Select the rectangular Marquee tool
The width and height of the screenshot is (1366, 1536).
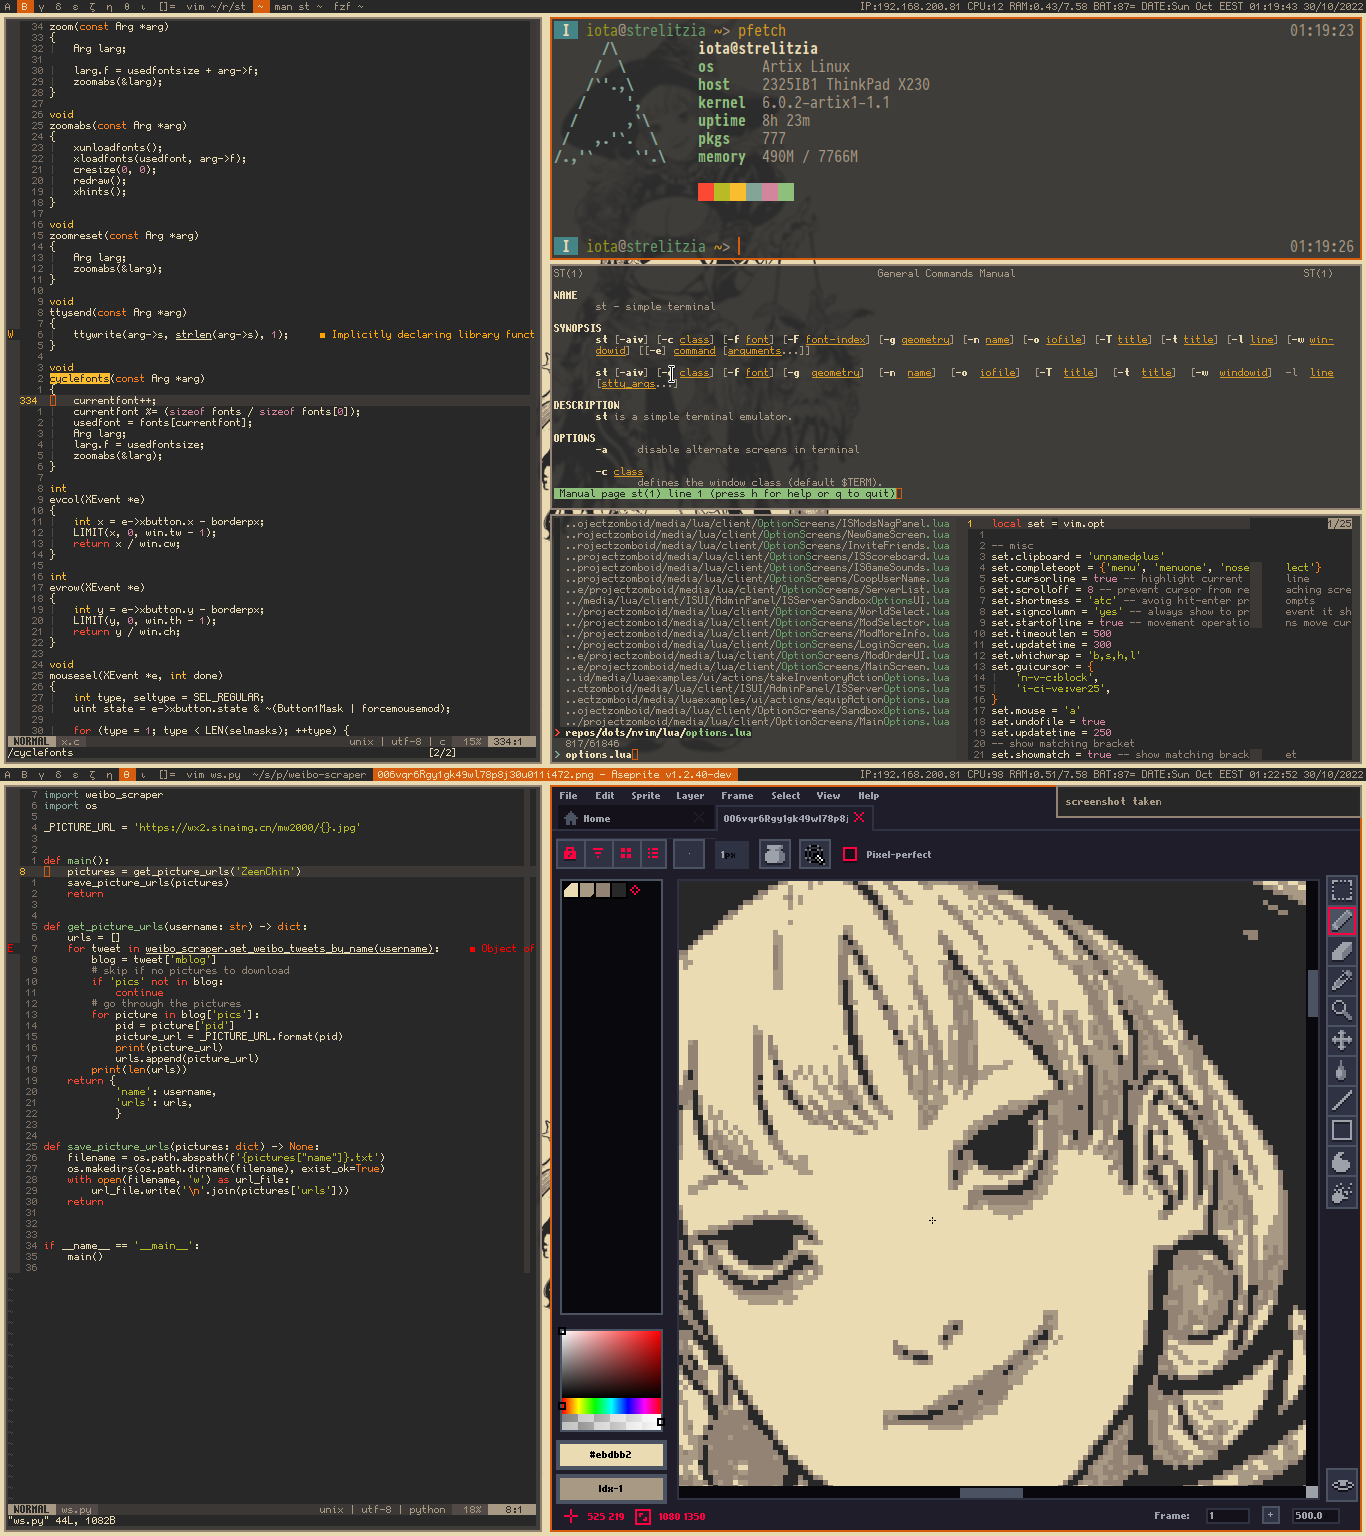click(x=1342, y=890)
